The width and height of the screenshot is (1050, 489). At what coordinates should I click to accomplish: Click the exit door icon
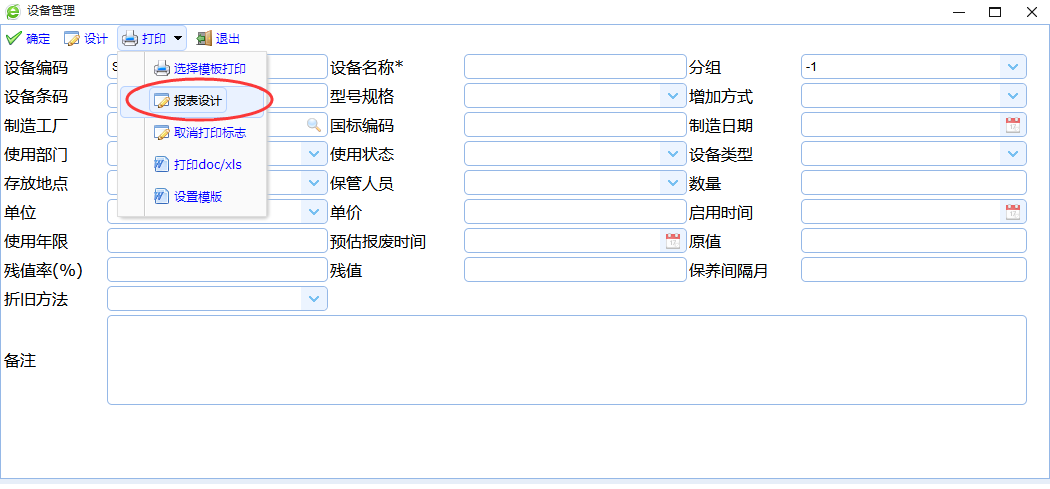point(204,39)
